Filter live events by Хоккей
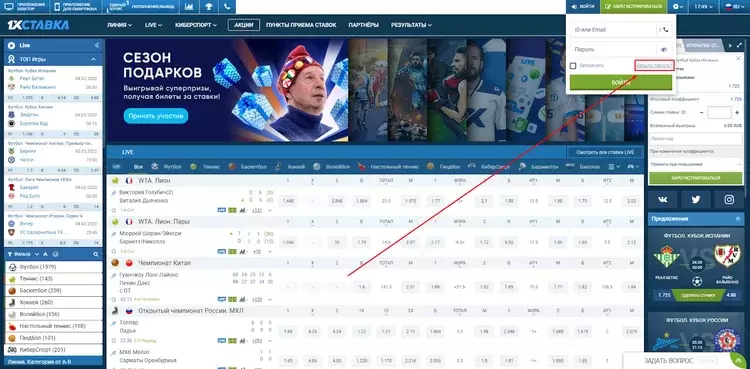 [290, 167]
